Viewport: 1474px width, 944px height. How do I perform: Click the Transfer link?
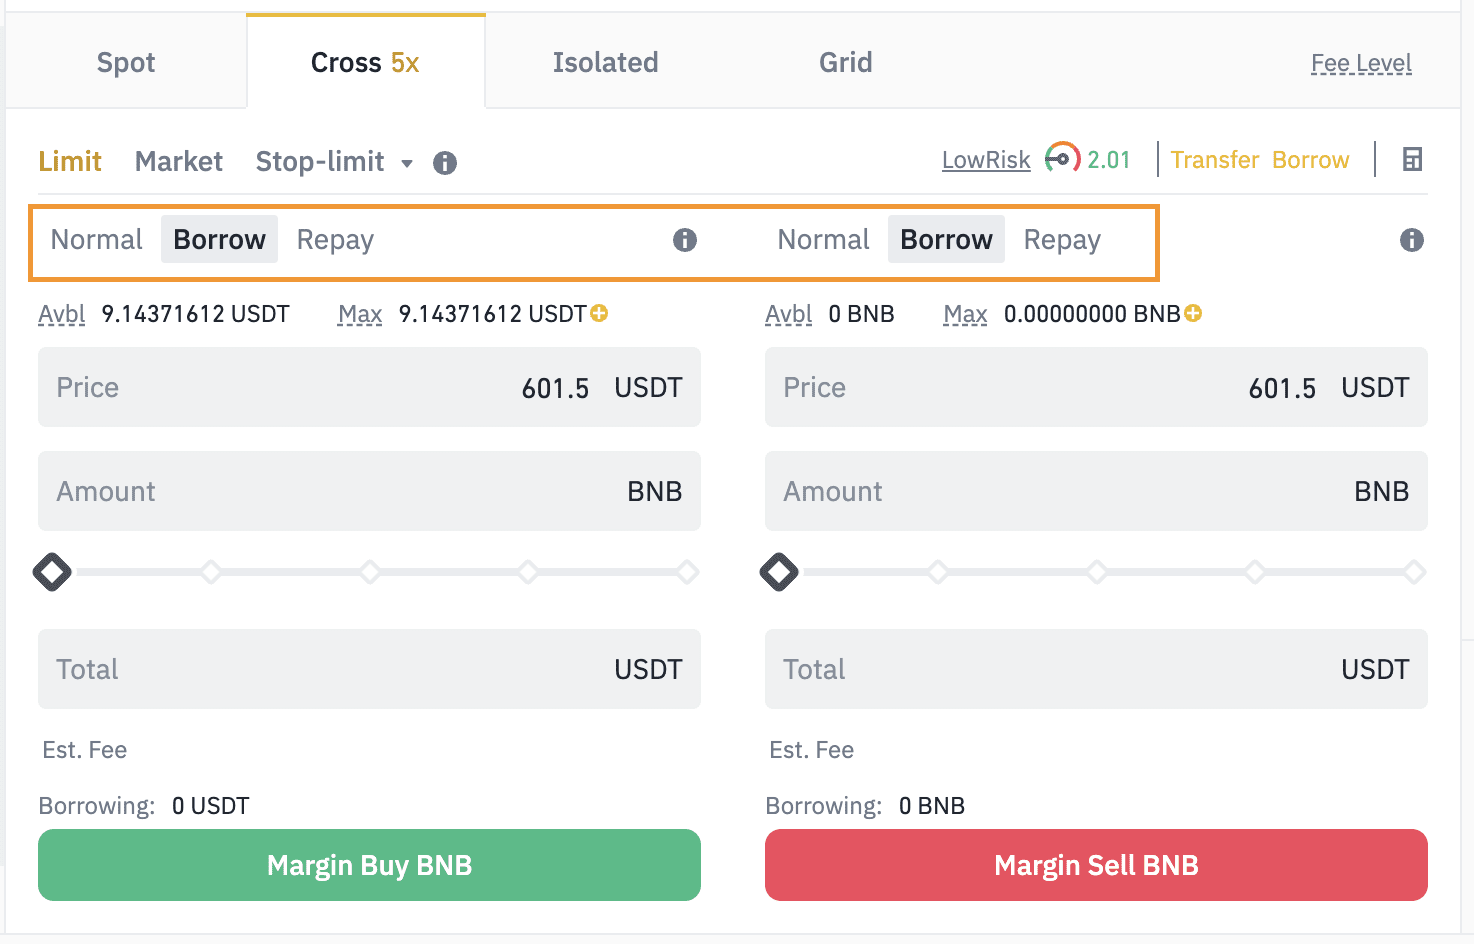[x=1214, y=160]
